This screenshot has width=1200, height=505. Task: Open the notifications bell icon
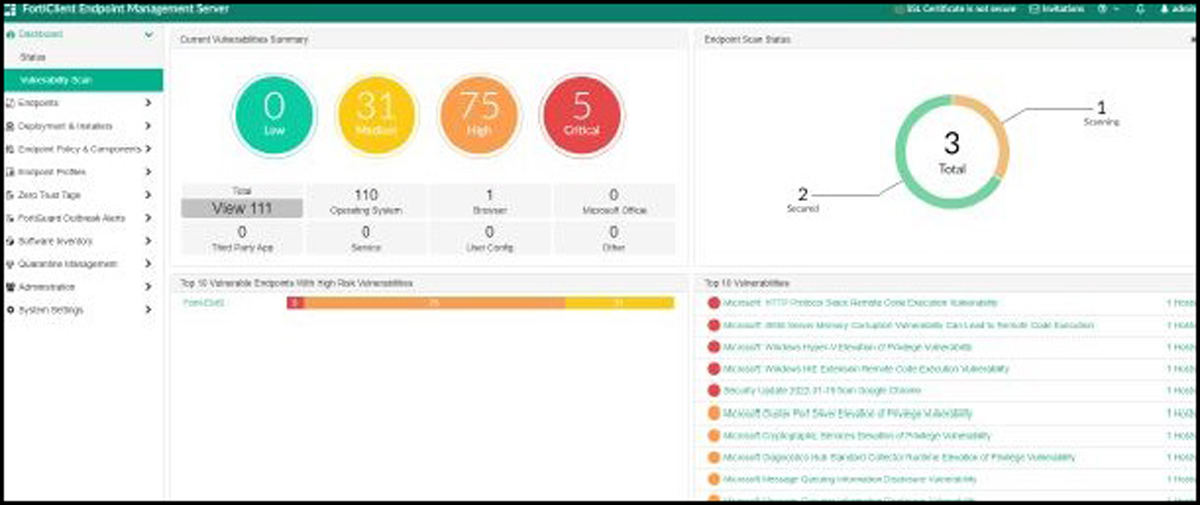point(1141,9)
